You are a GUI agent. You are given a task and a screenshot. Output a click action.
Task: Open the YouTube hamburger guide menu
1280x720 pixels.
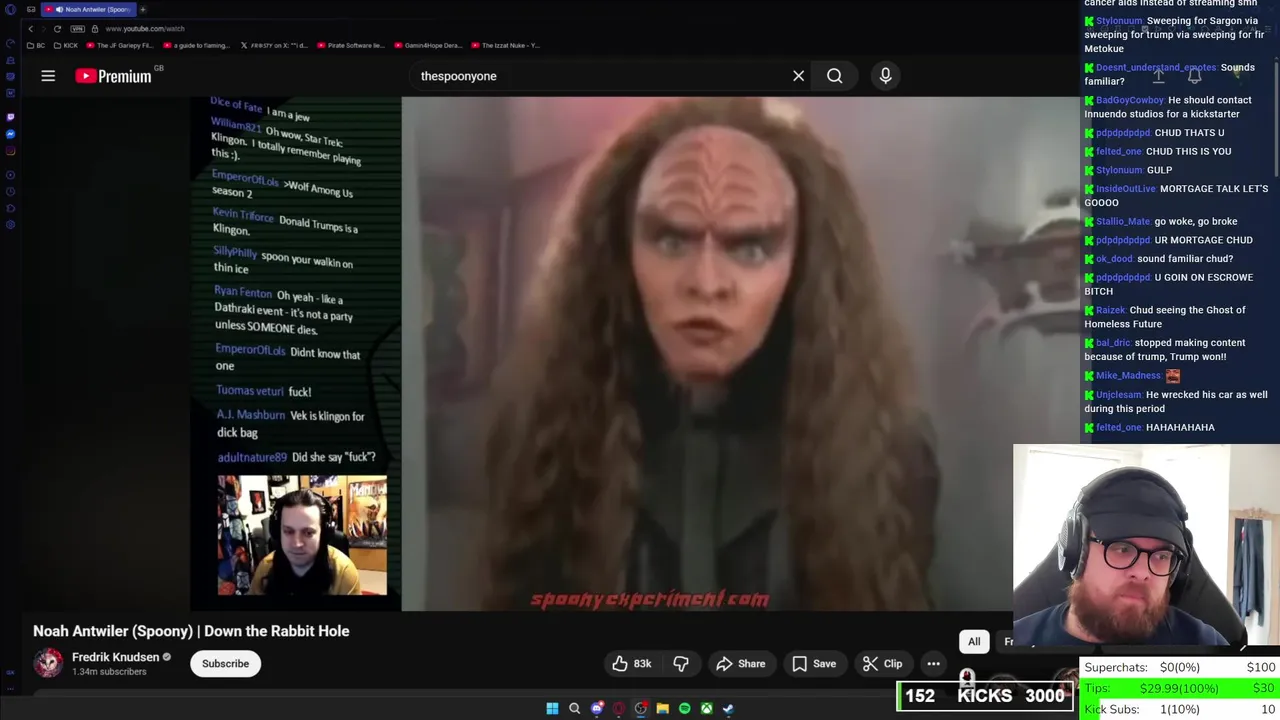click(48, 76)
